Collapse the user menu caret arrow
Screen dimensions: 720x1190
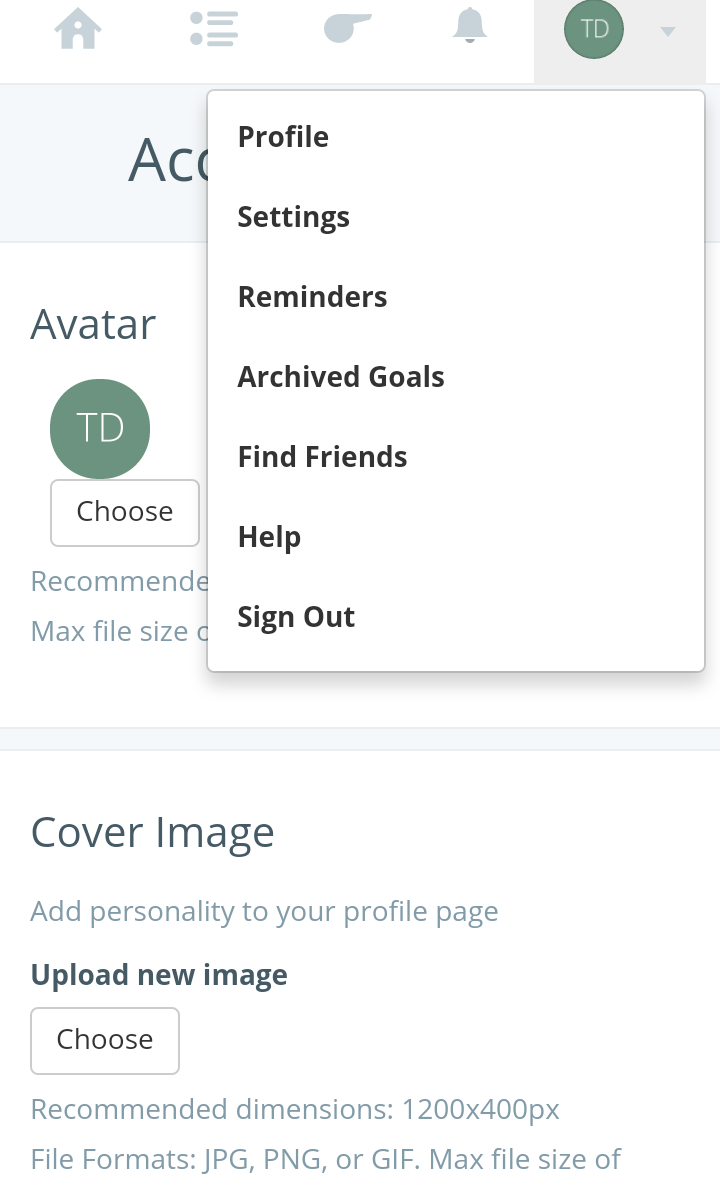(x=668, y=32)
